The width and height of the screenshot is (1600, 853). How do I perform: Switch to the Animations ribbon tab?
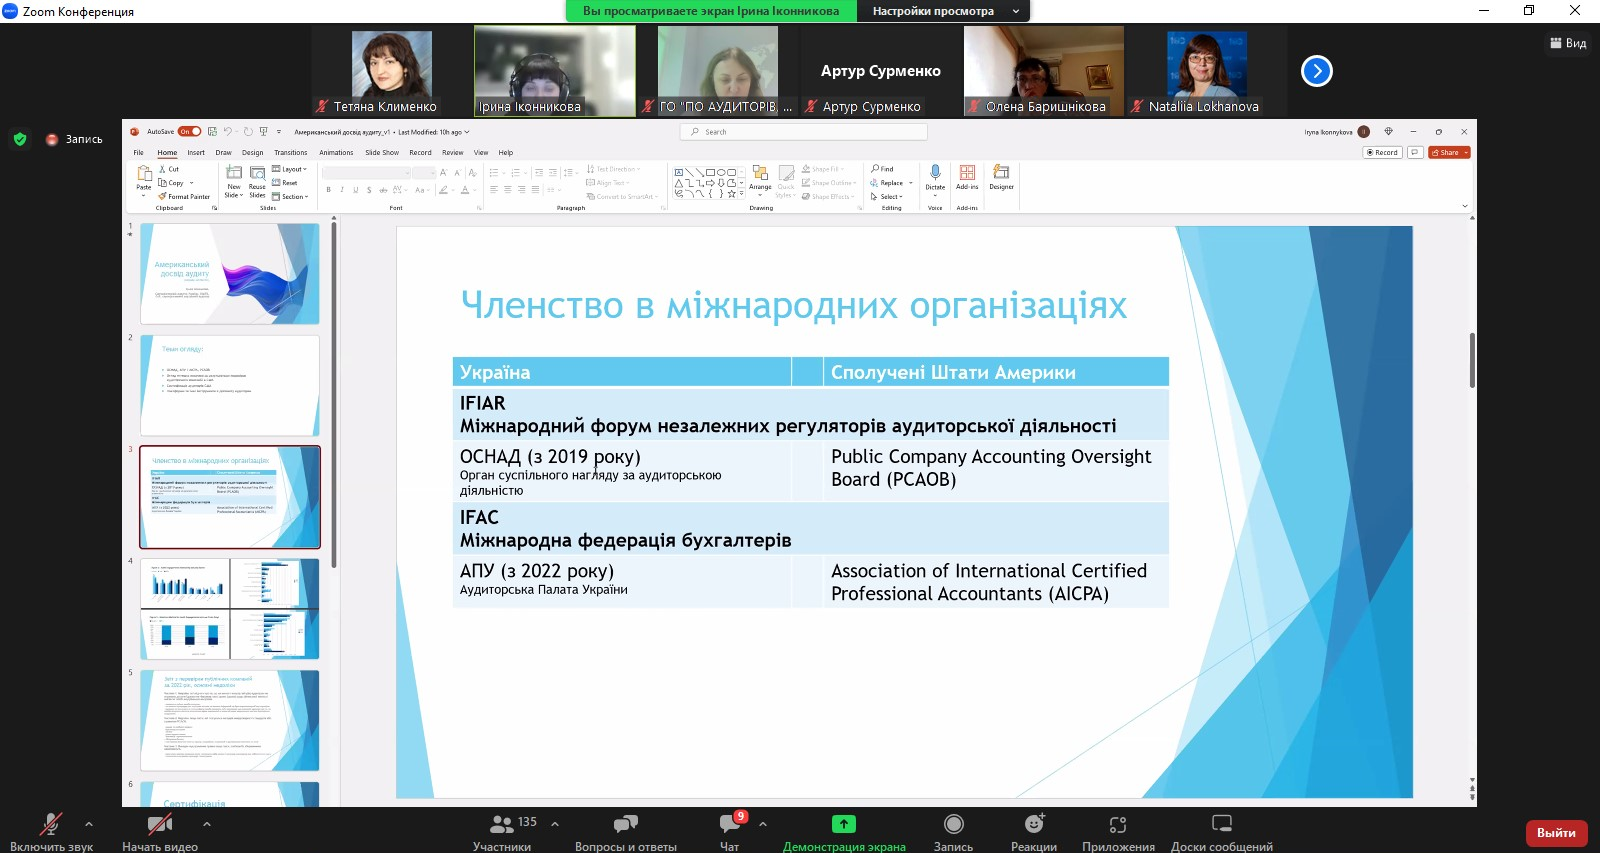click(x=336, y=153)
